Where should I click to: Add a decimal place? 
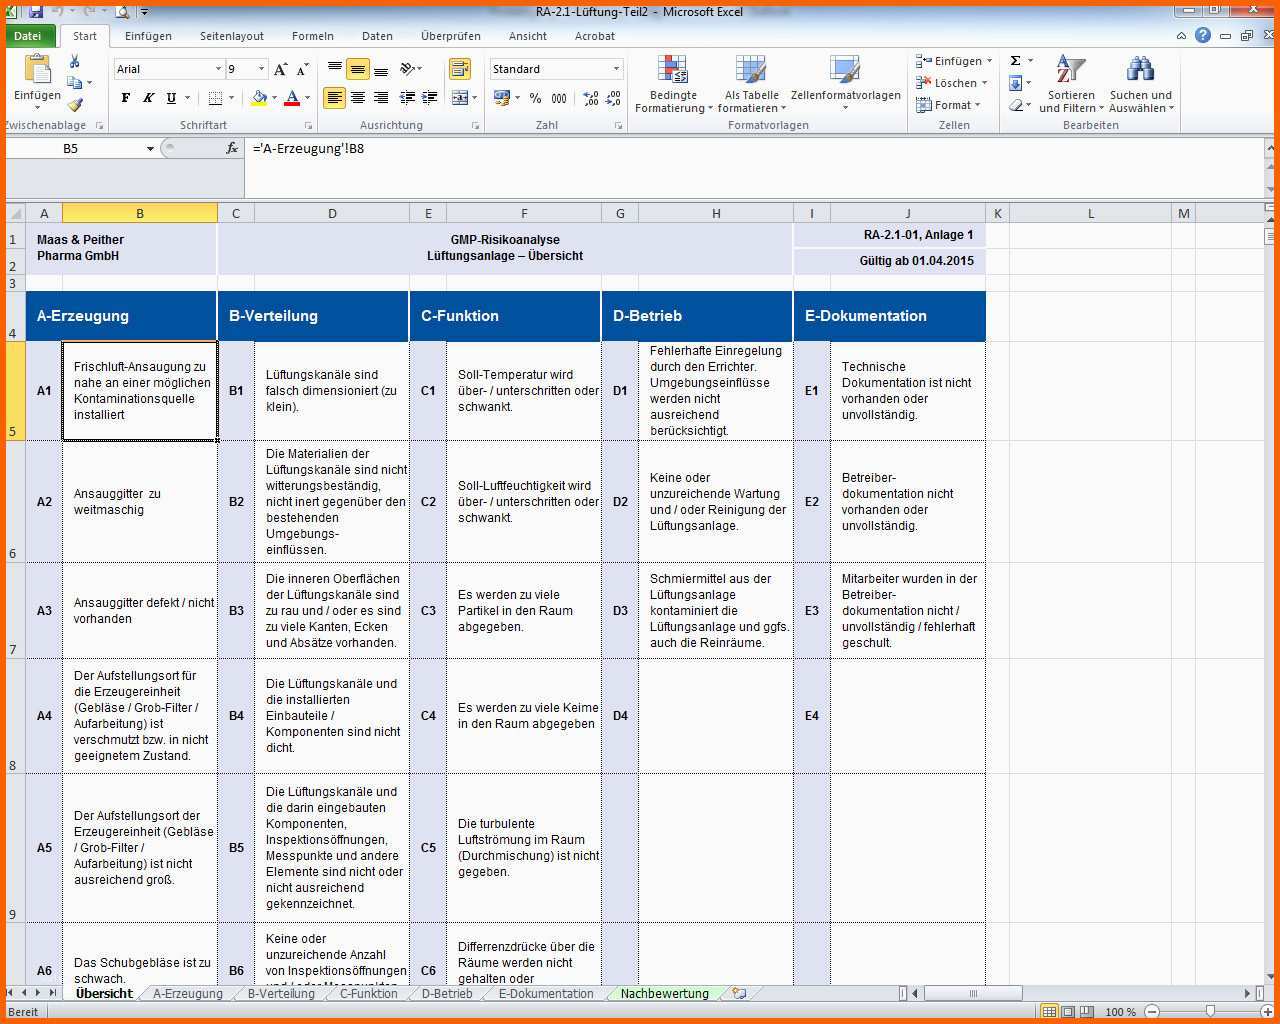tap(591, 98)
